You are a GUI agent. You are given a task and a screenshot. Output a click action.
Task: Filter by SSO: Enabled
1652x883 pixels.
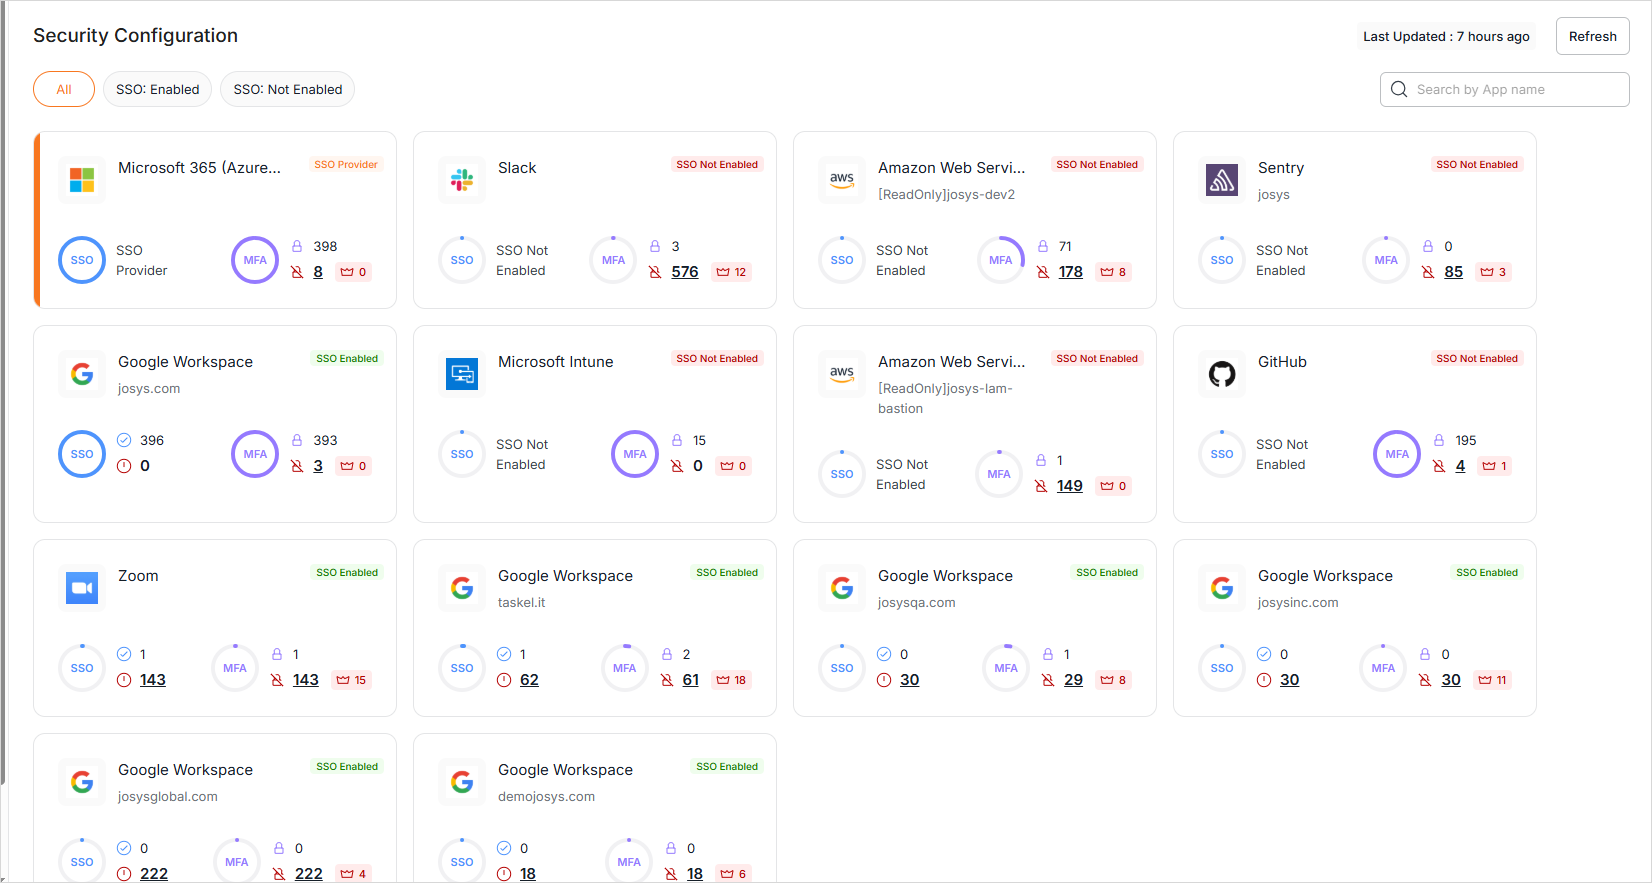pos(157,89)
